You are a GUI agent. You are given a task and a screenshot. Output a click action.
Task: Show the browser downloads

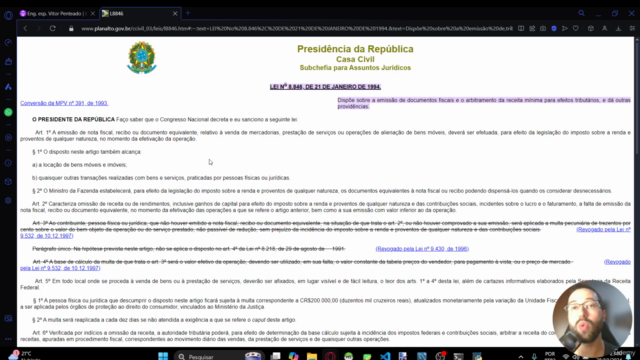tap(618, 29)
